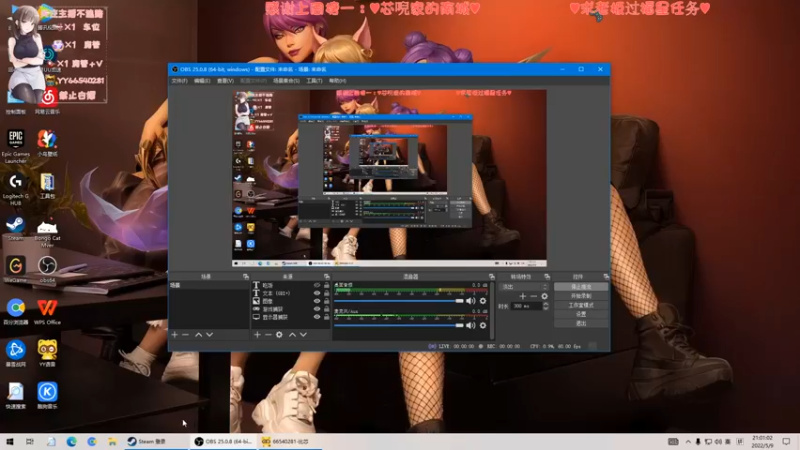Screen dimensions: 800x450
Task: Hide the 显示器捕获 source
Action: (x=317, y=317)
